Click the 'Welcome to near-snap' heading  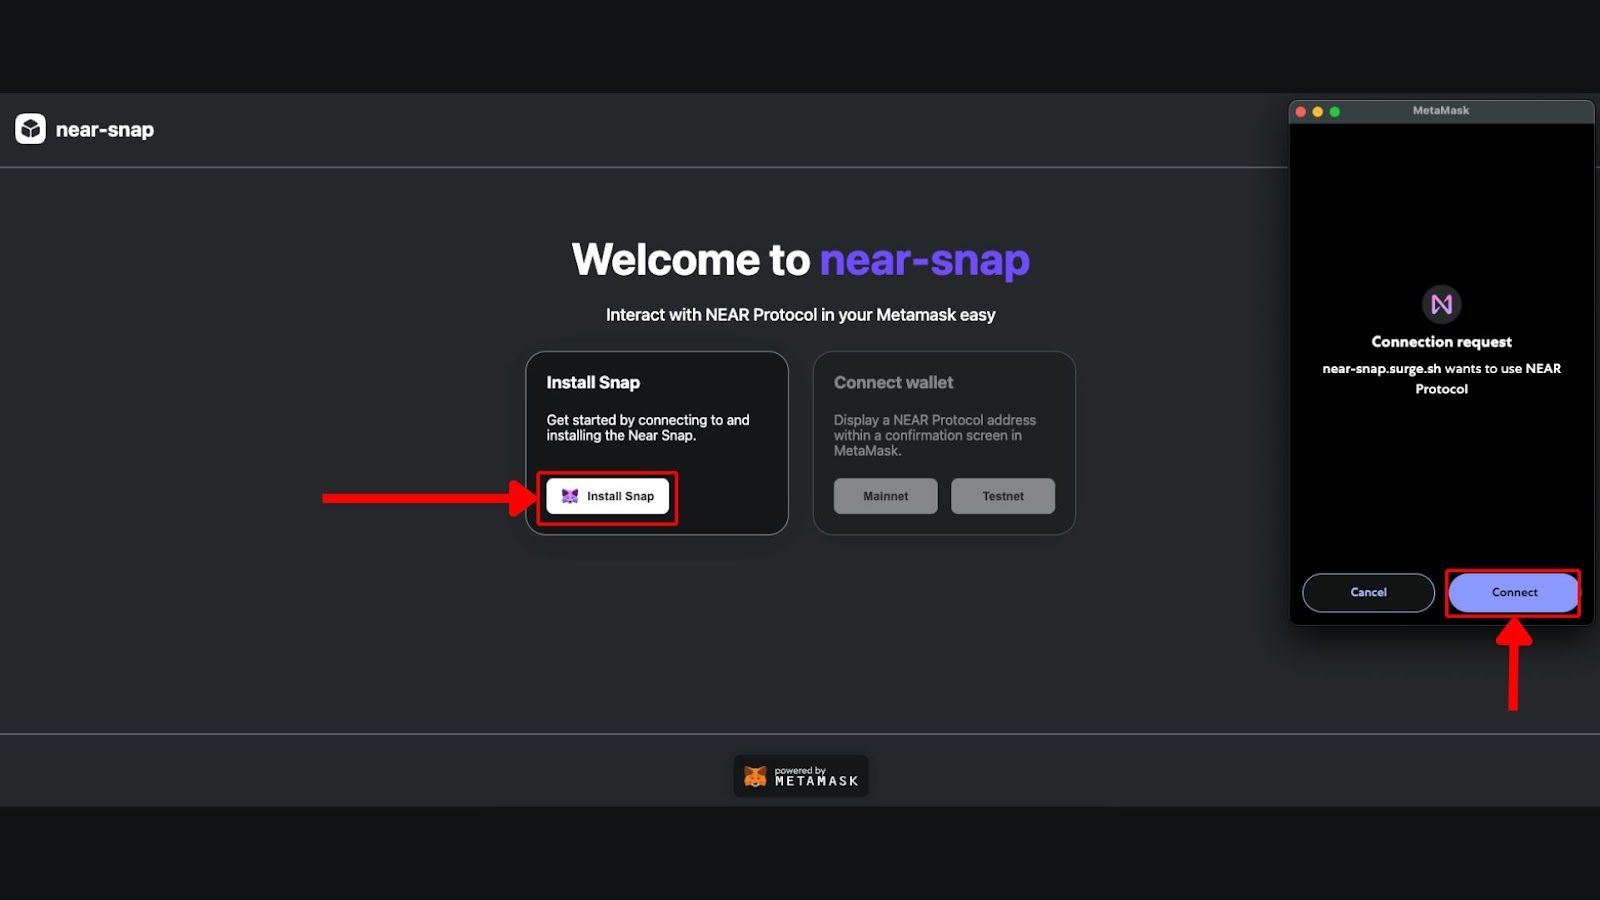click(x=800, y=260)
